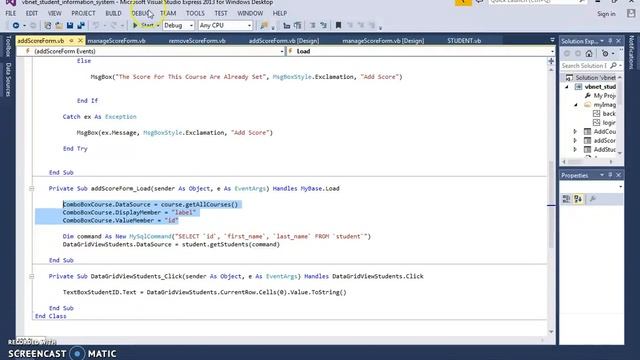Open the EDIT menu
Viewport: 640px width, 360px height.
point(32,13)
